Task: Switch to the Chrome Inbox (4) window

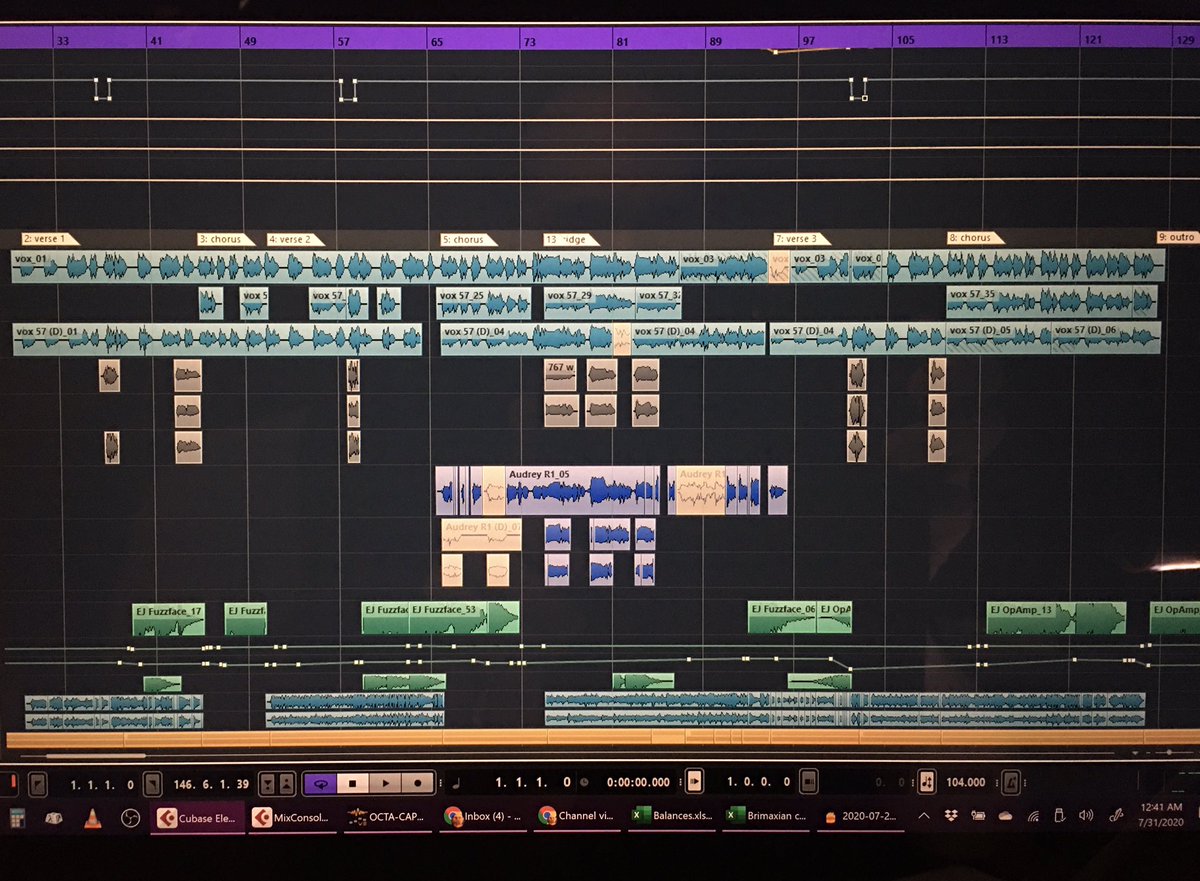Action: coord(483,817)
